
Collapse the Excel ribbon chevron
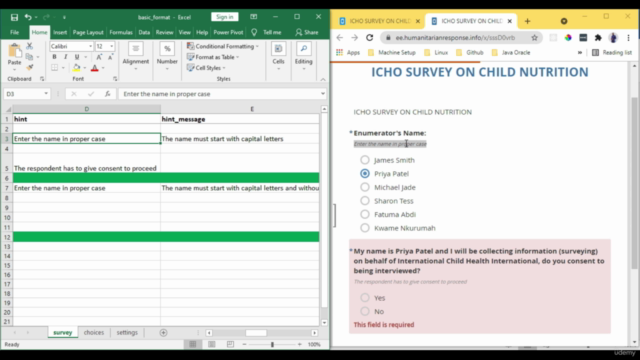pos(323,79)
